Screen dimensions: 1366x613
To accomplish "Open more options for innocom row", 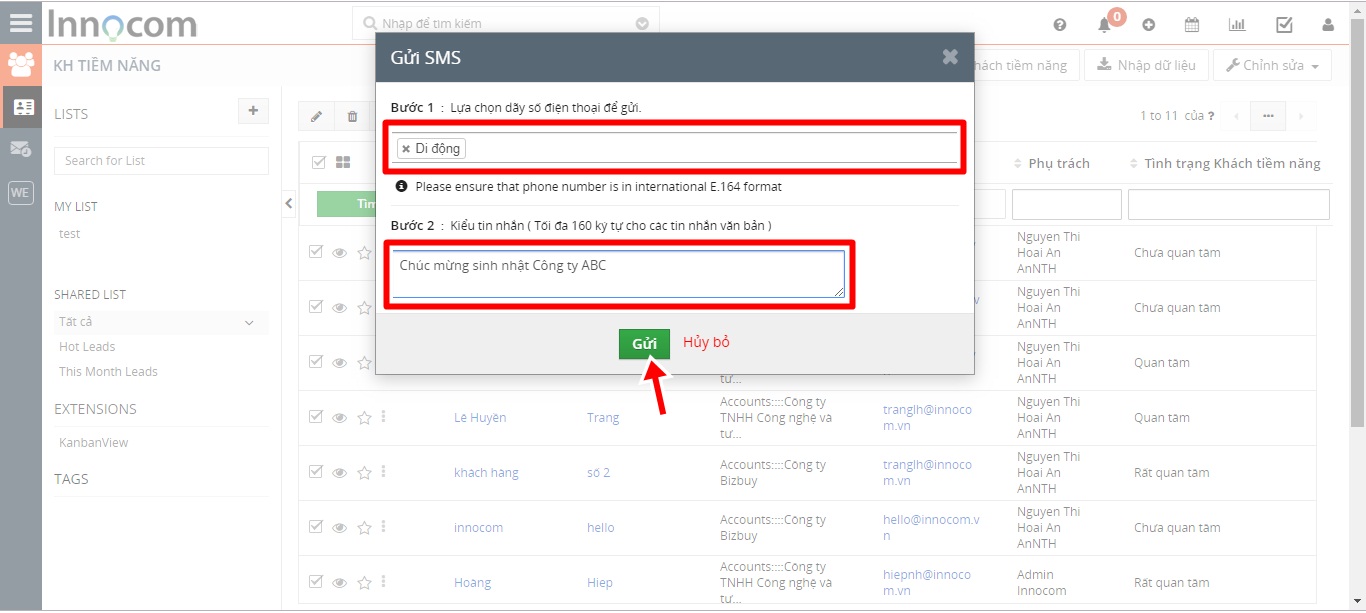I will (x=383, y=527).
